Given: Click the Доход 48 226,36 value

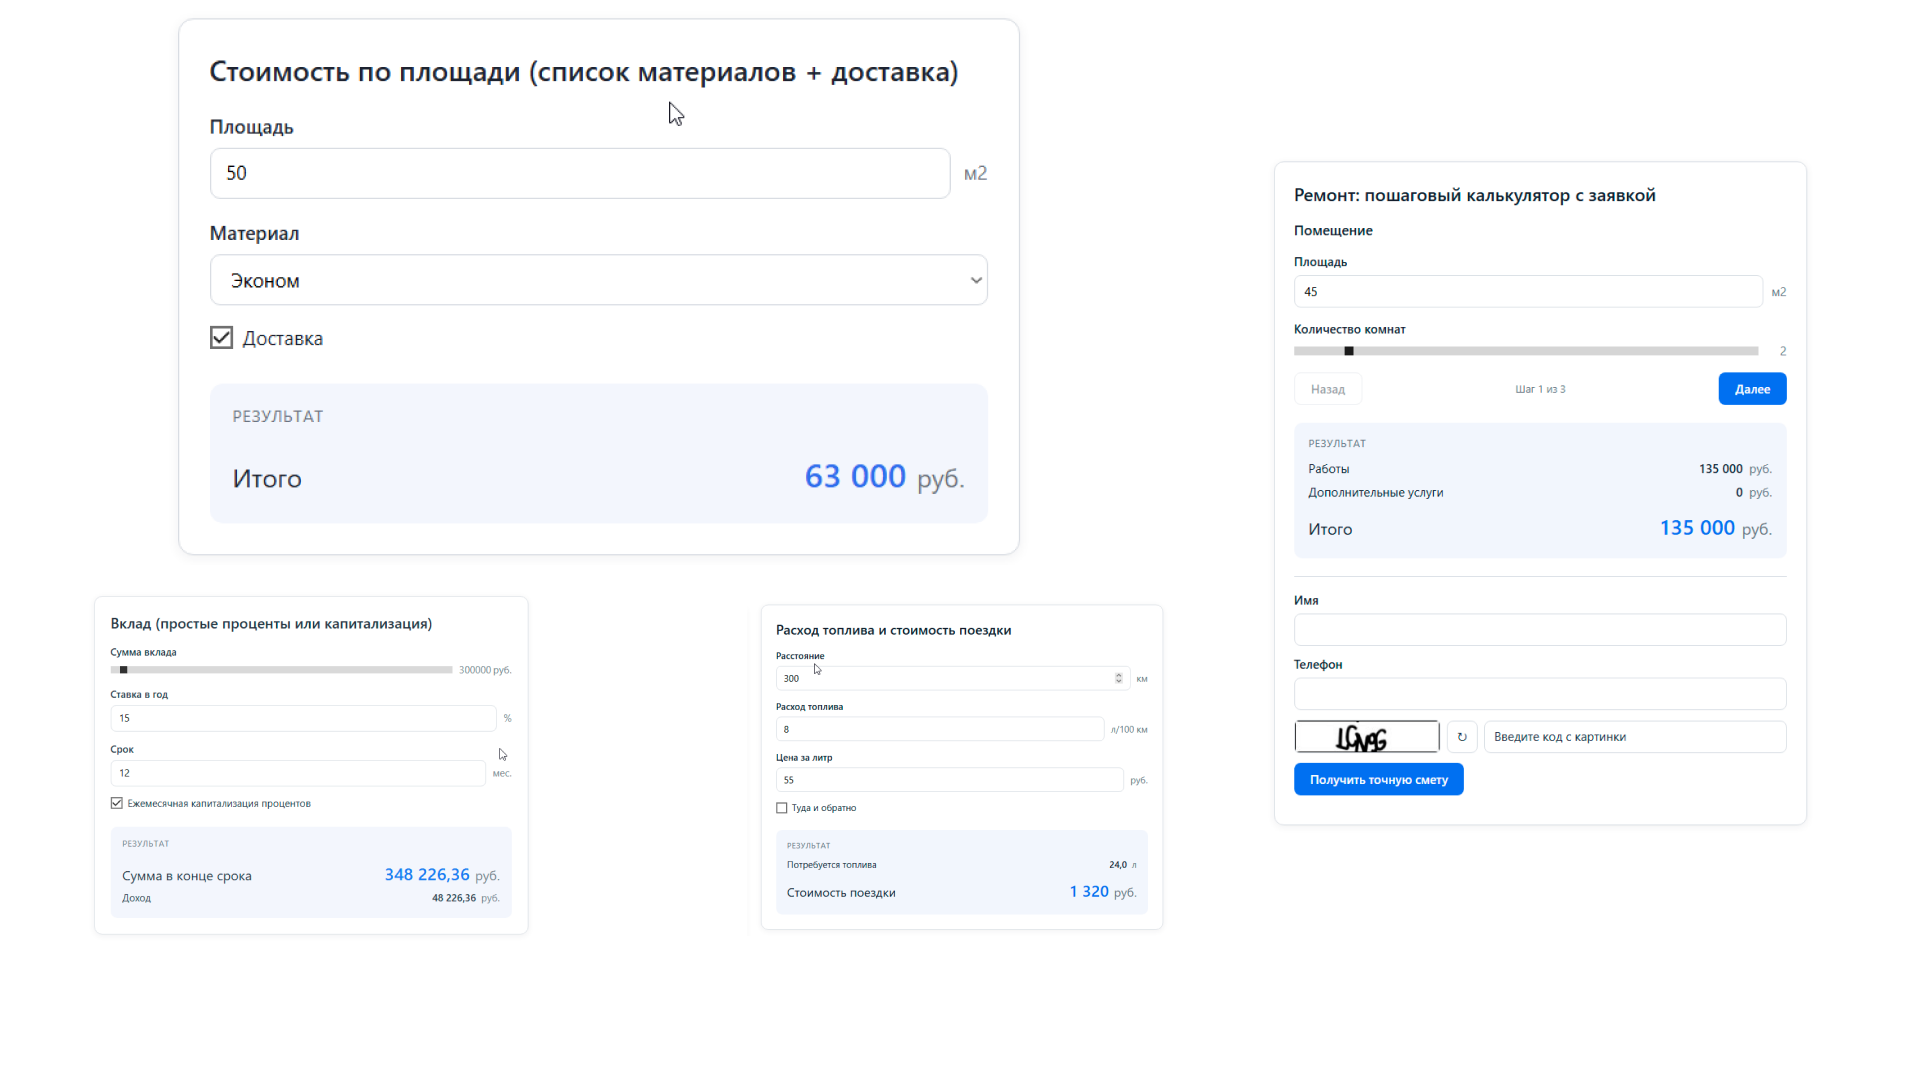Looking at the screenshot, I should coord(454,898).
